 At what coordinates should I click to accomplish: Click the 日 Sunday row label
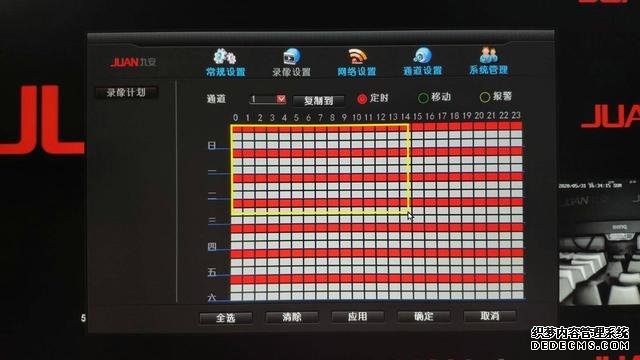(x=211, y=145)
